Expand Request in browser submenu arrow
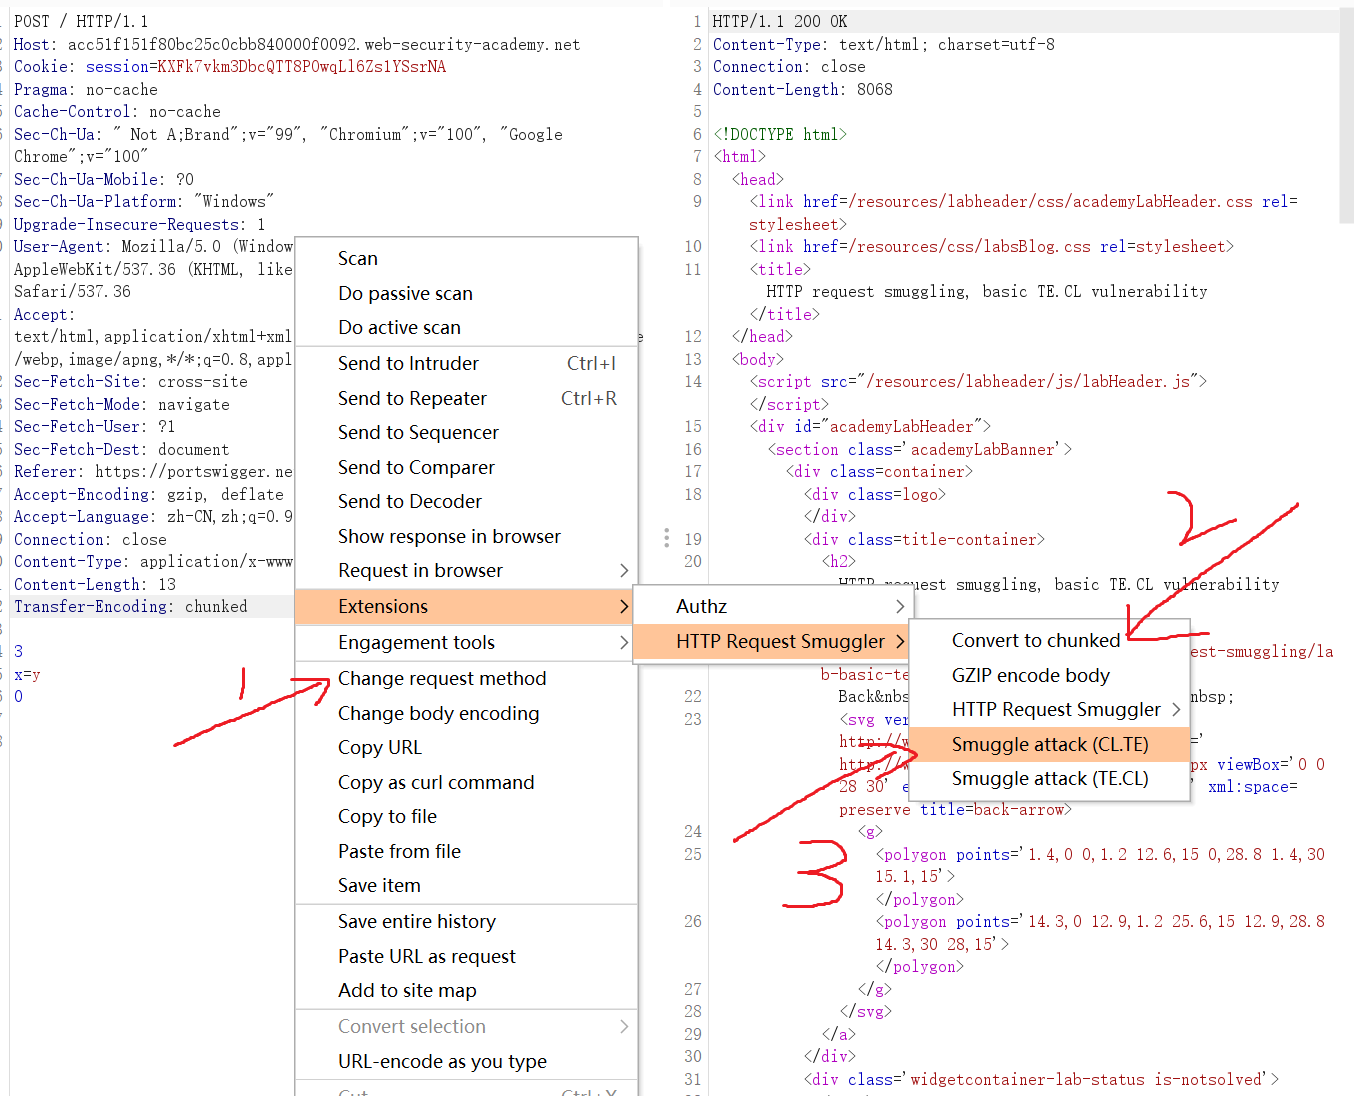The width and height of the screenshot is (1354, 1096). 624,570
